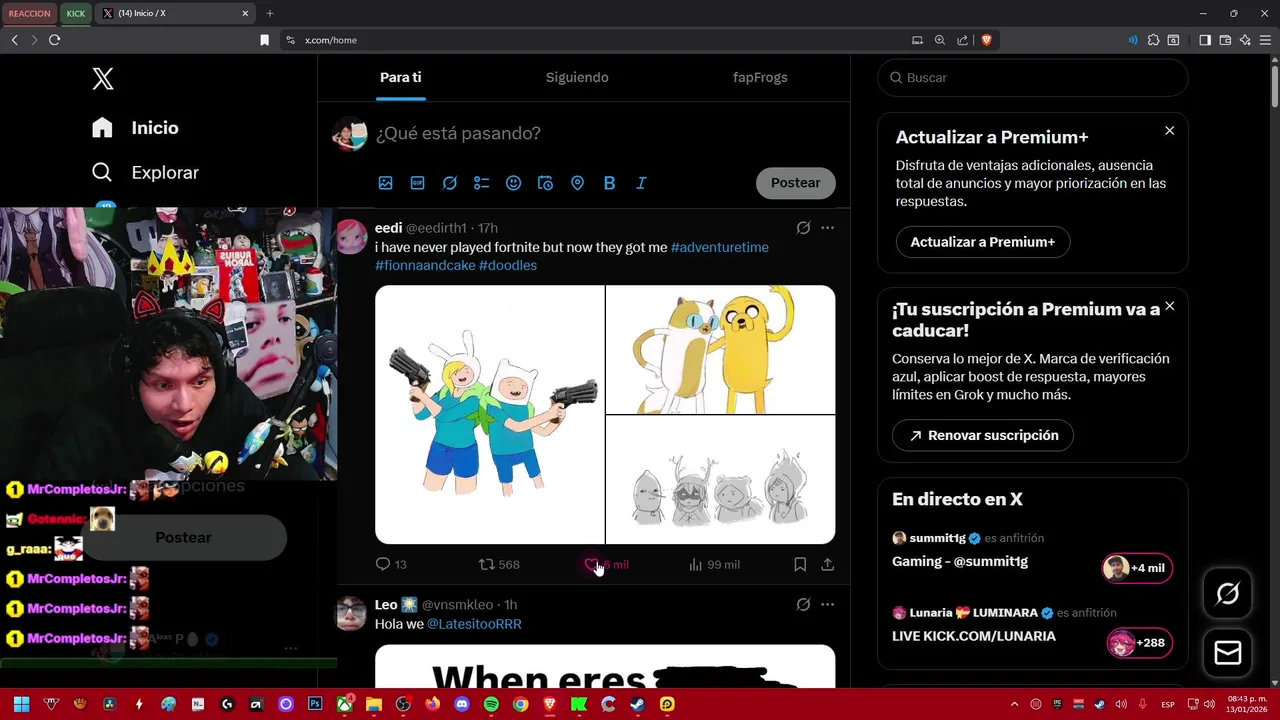Share eedi's post with share icon

coord(827,565)
